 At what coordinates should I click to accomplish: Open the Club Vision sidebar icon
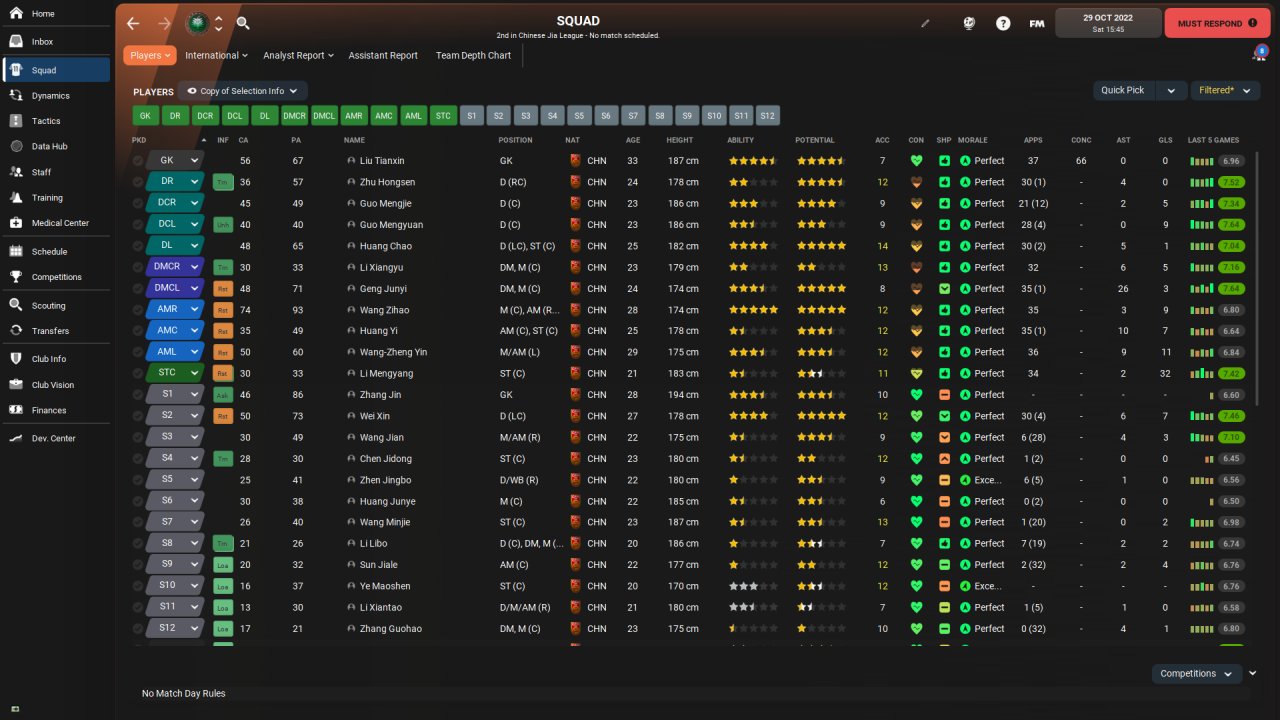coord(16,384)
